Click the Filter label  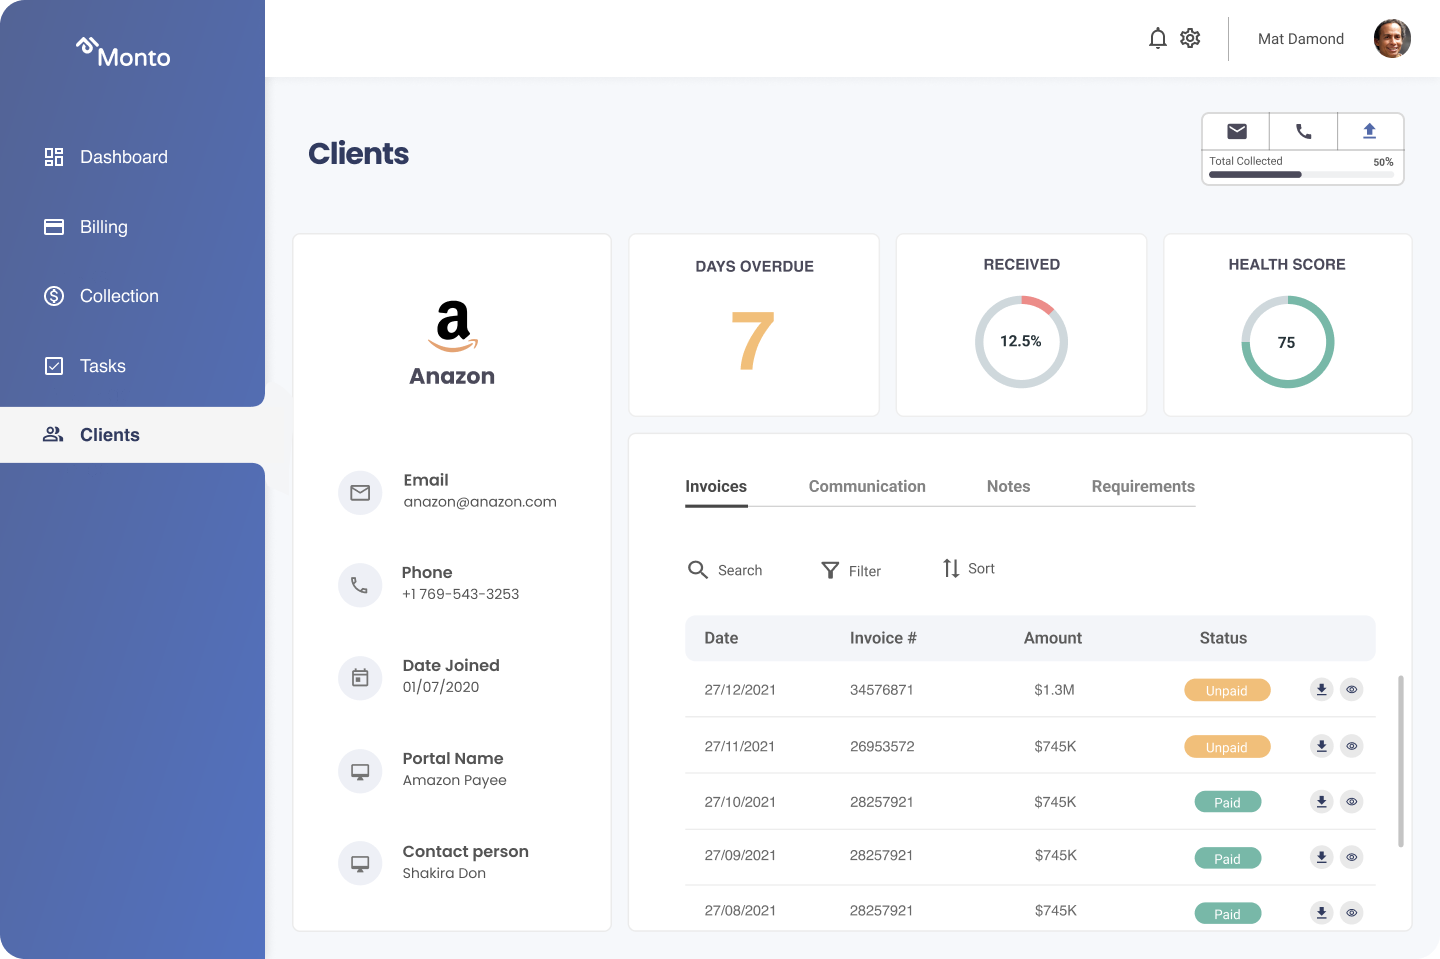[x=865, y=571]
